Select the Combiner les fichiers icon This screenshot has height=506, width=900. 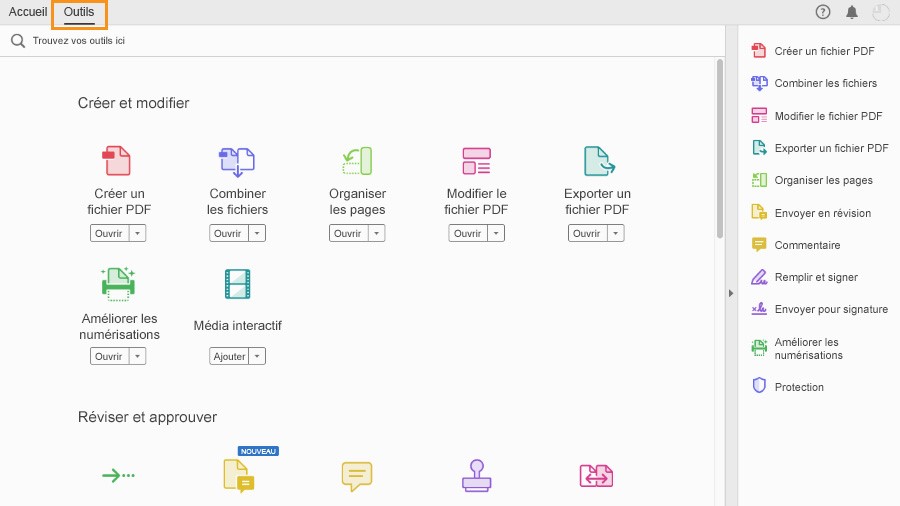237,161
